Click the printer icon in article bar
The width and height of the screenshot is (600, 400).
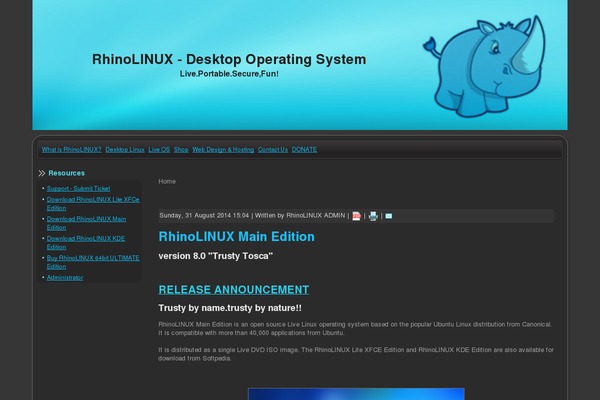(373, 216)
